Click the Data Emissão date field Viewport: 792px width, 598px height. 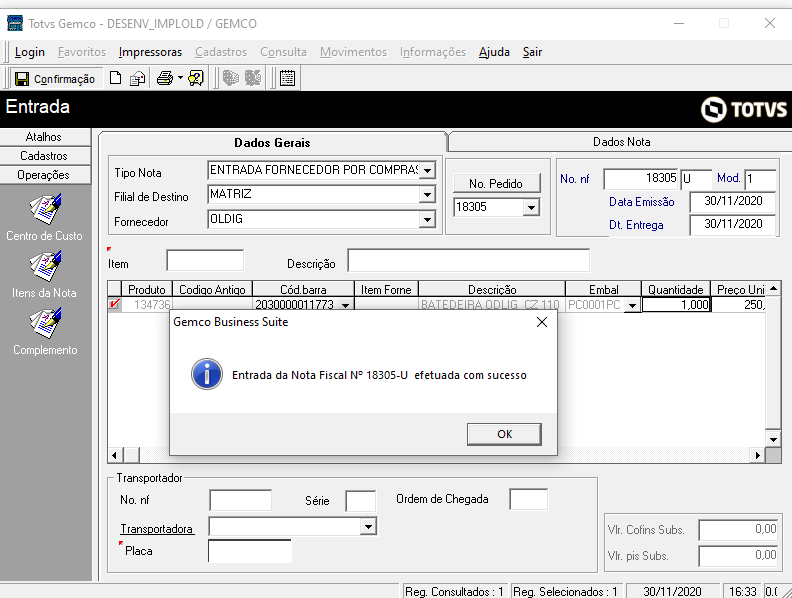click(732, 201)
